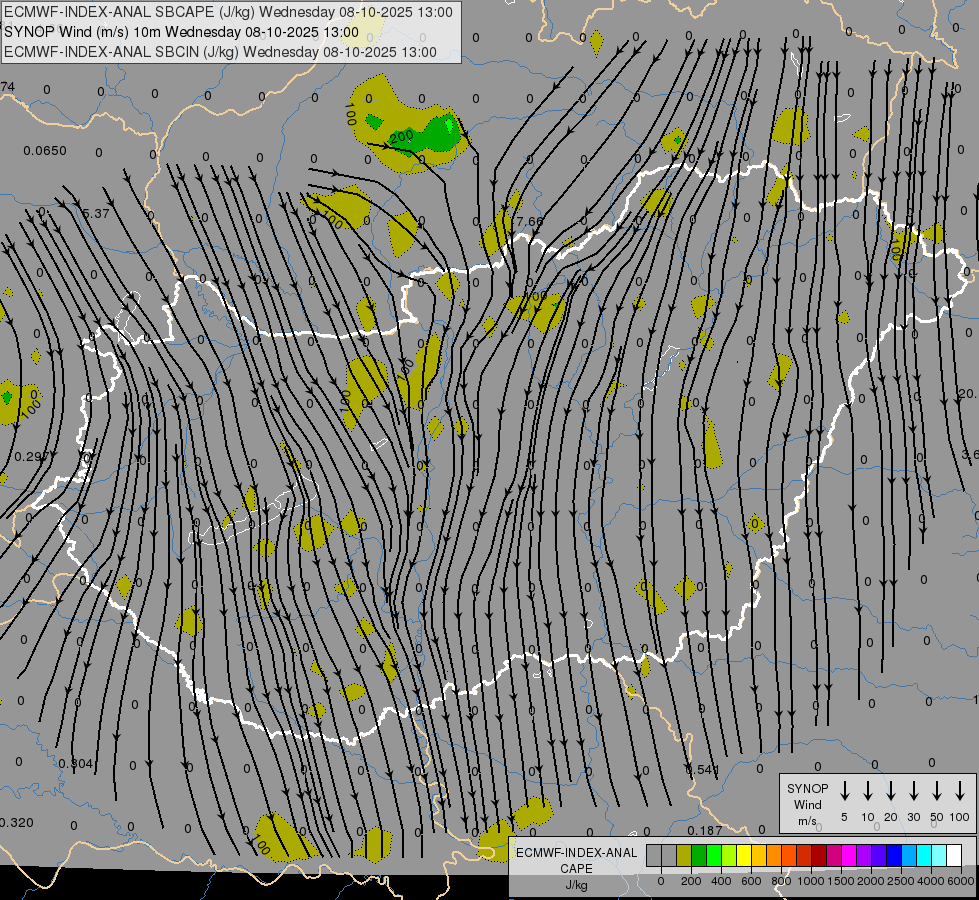This screenshot has height=900, width=979.
Task: Click the 30 value in wind legend
Action: 913,817
